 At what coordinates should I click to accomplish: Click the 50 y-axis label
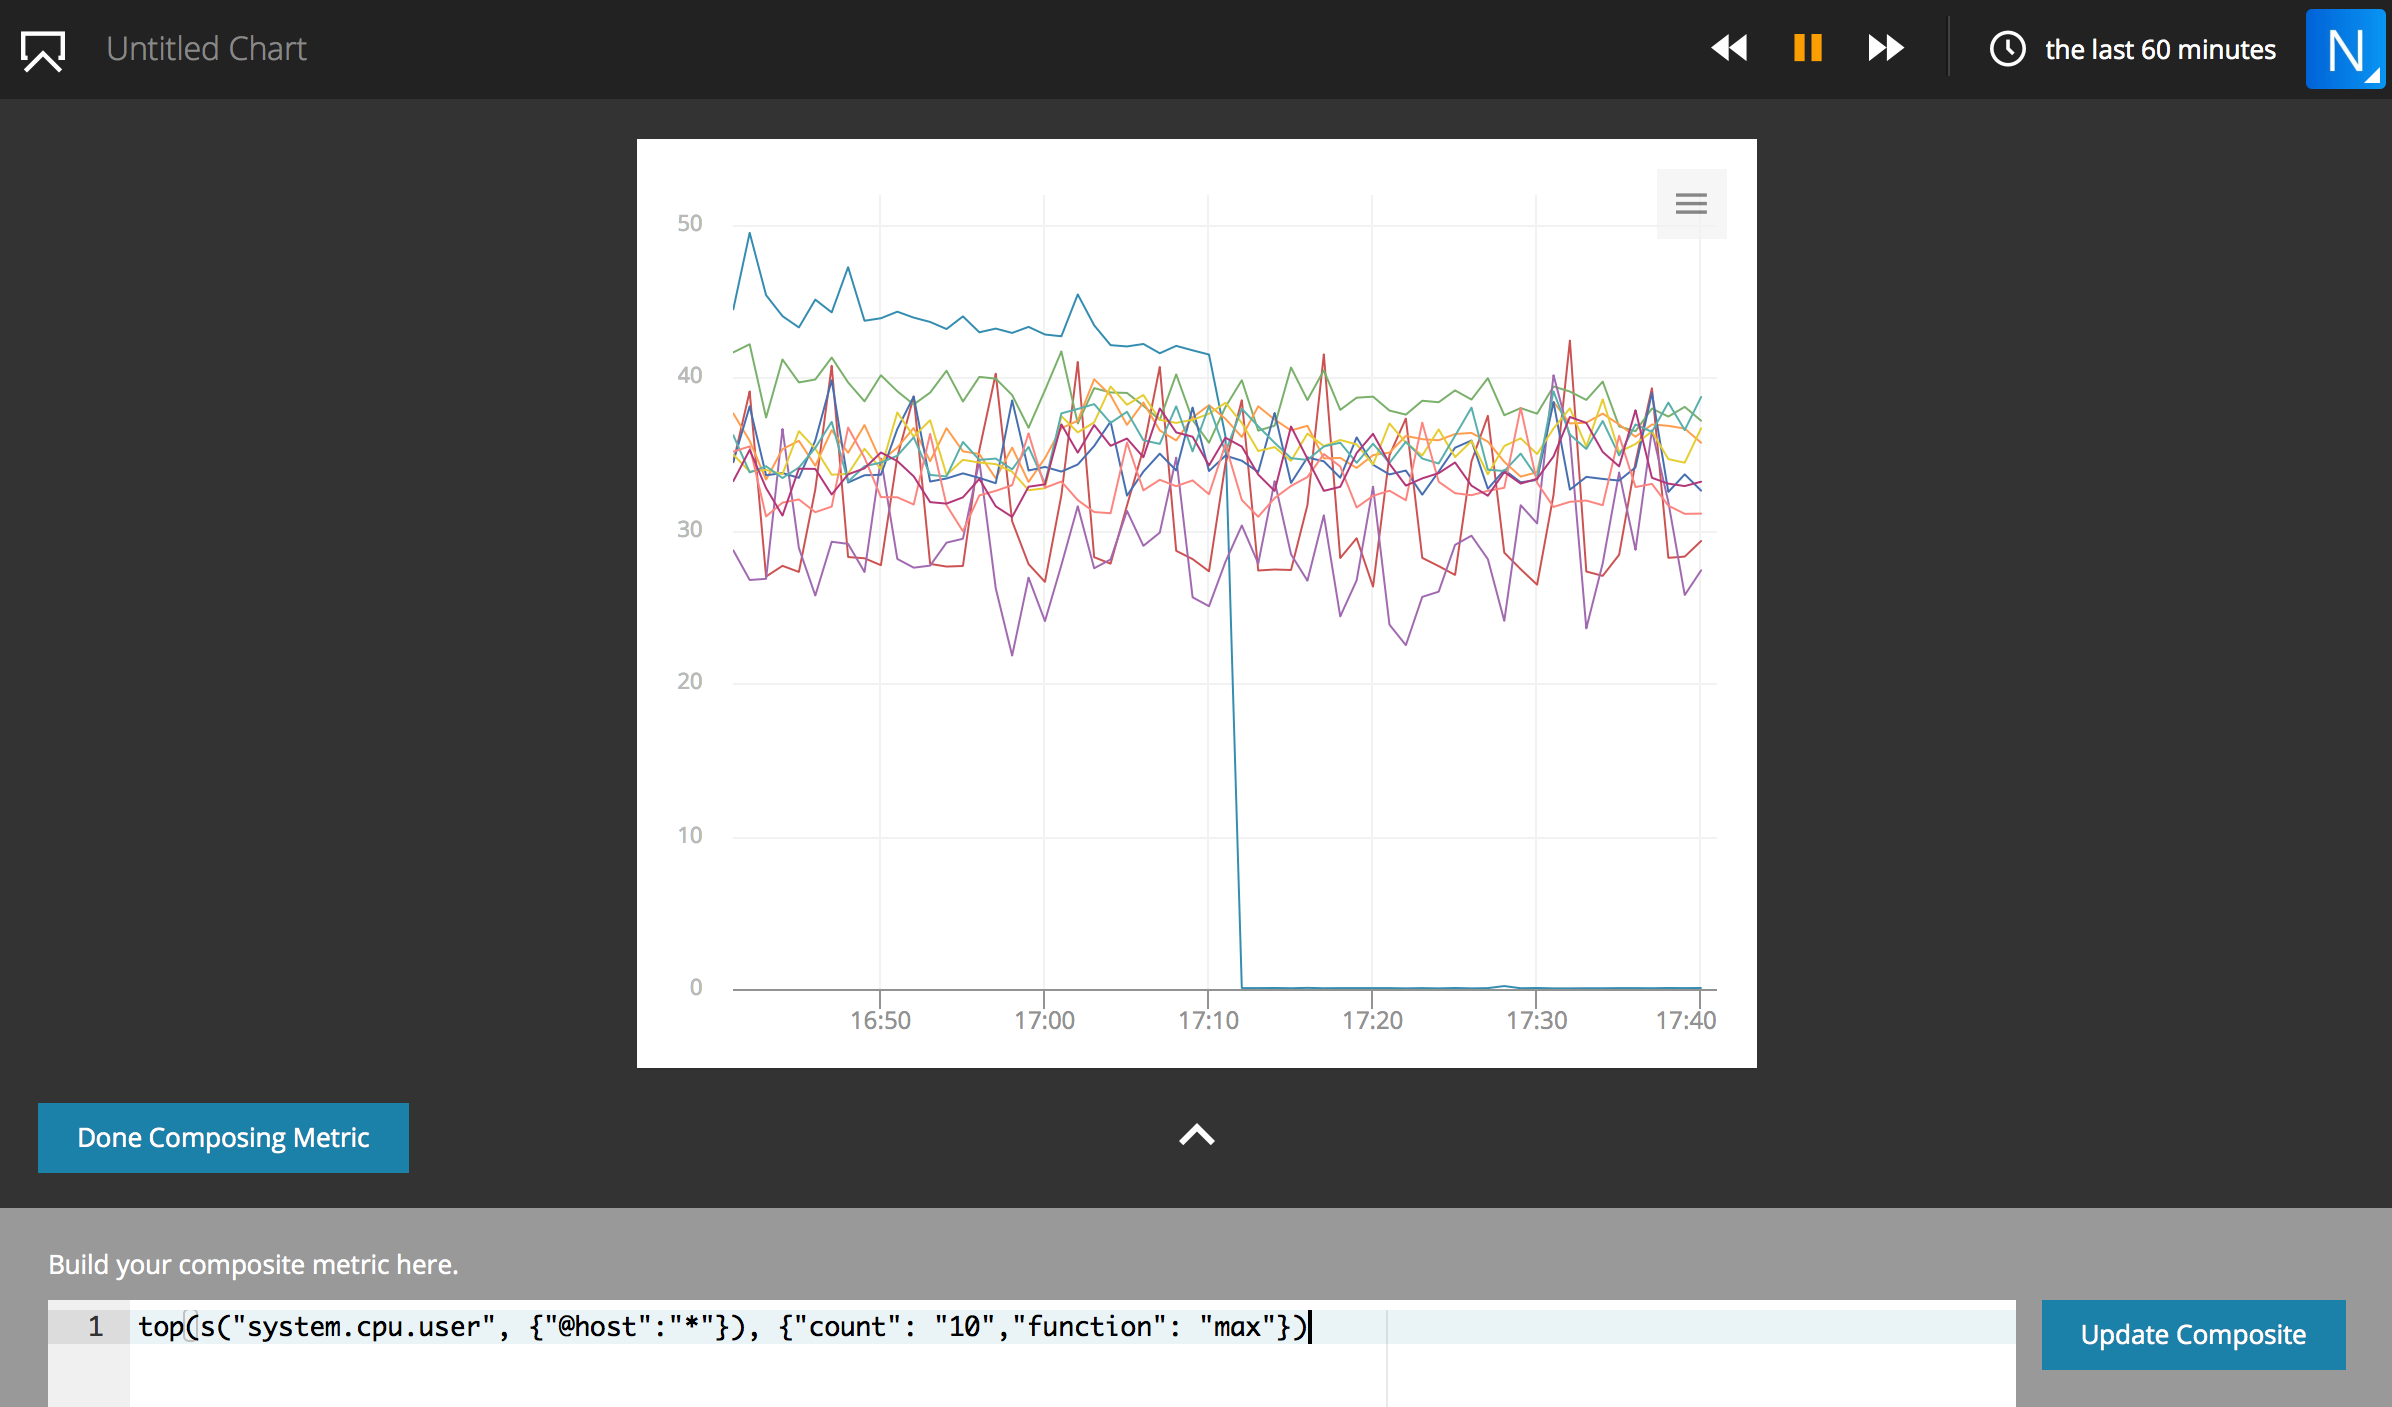689,223
